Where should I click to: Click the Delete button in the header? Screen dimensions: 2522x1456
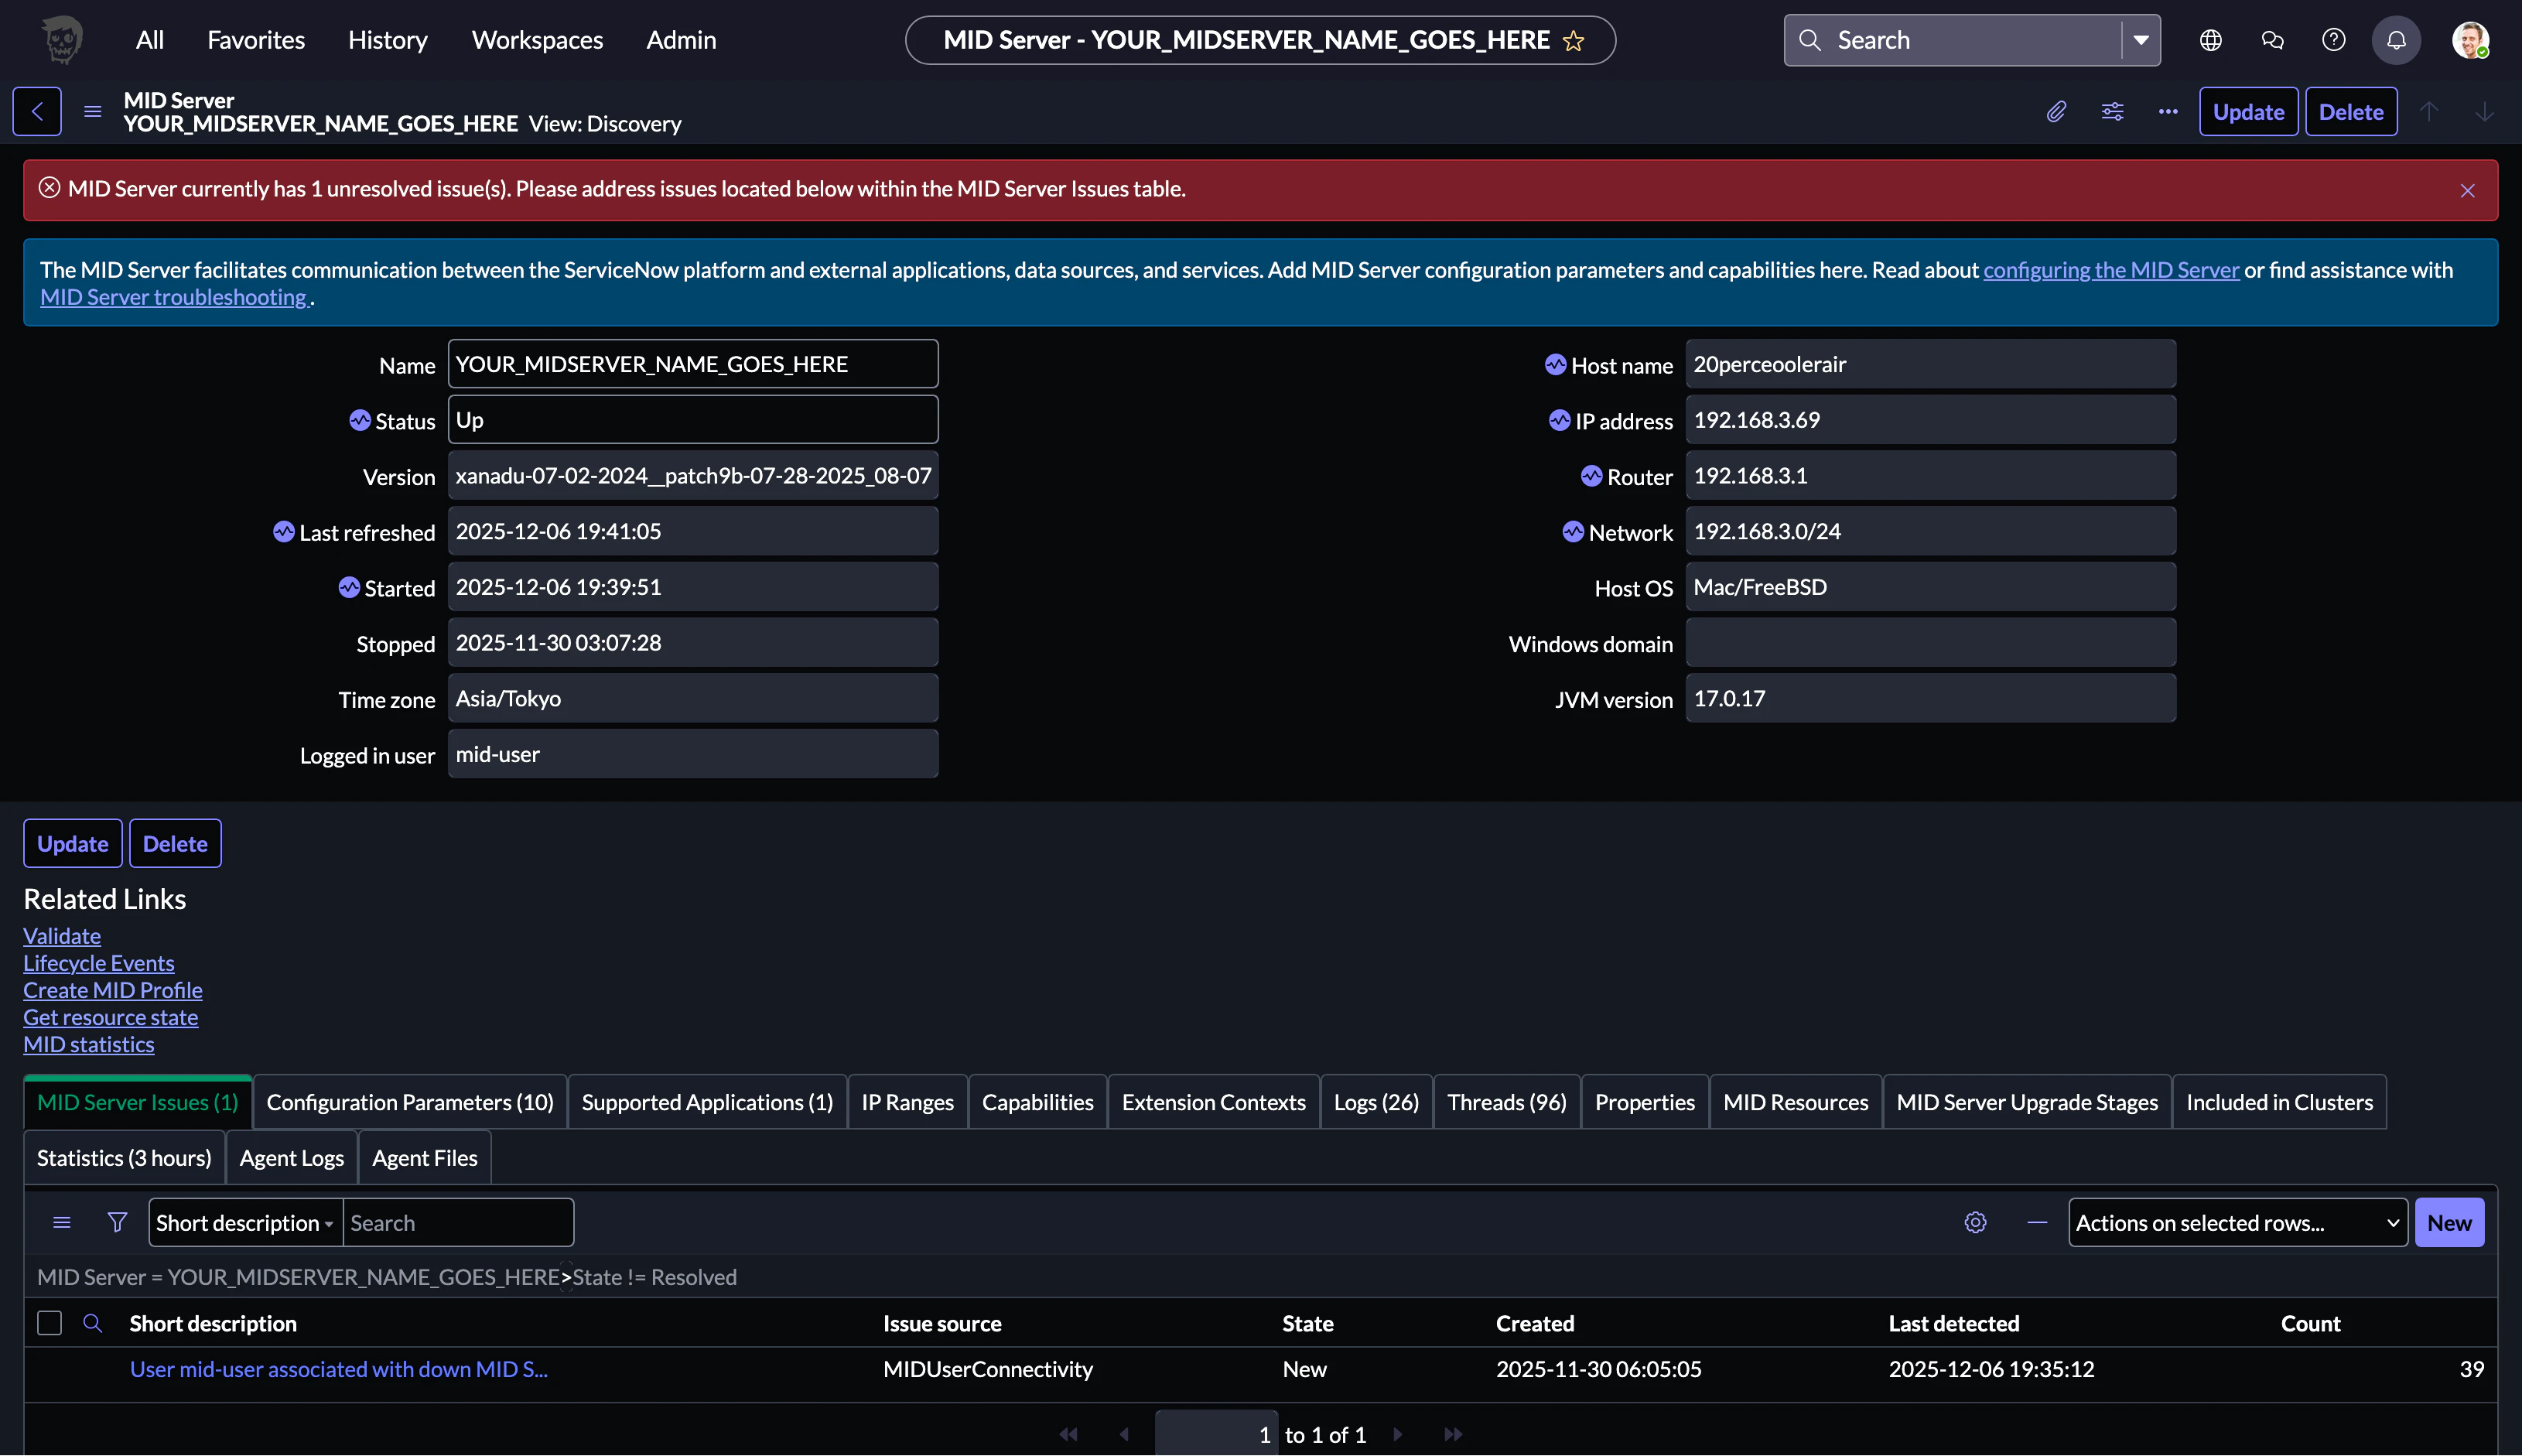click(2351, 111)
